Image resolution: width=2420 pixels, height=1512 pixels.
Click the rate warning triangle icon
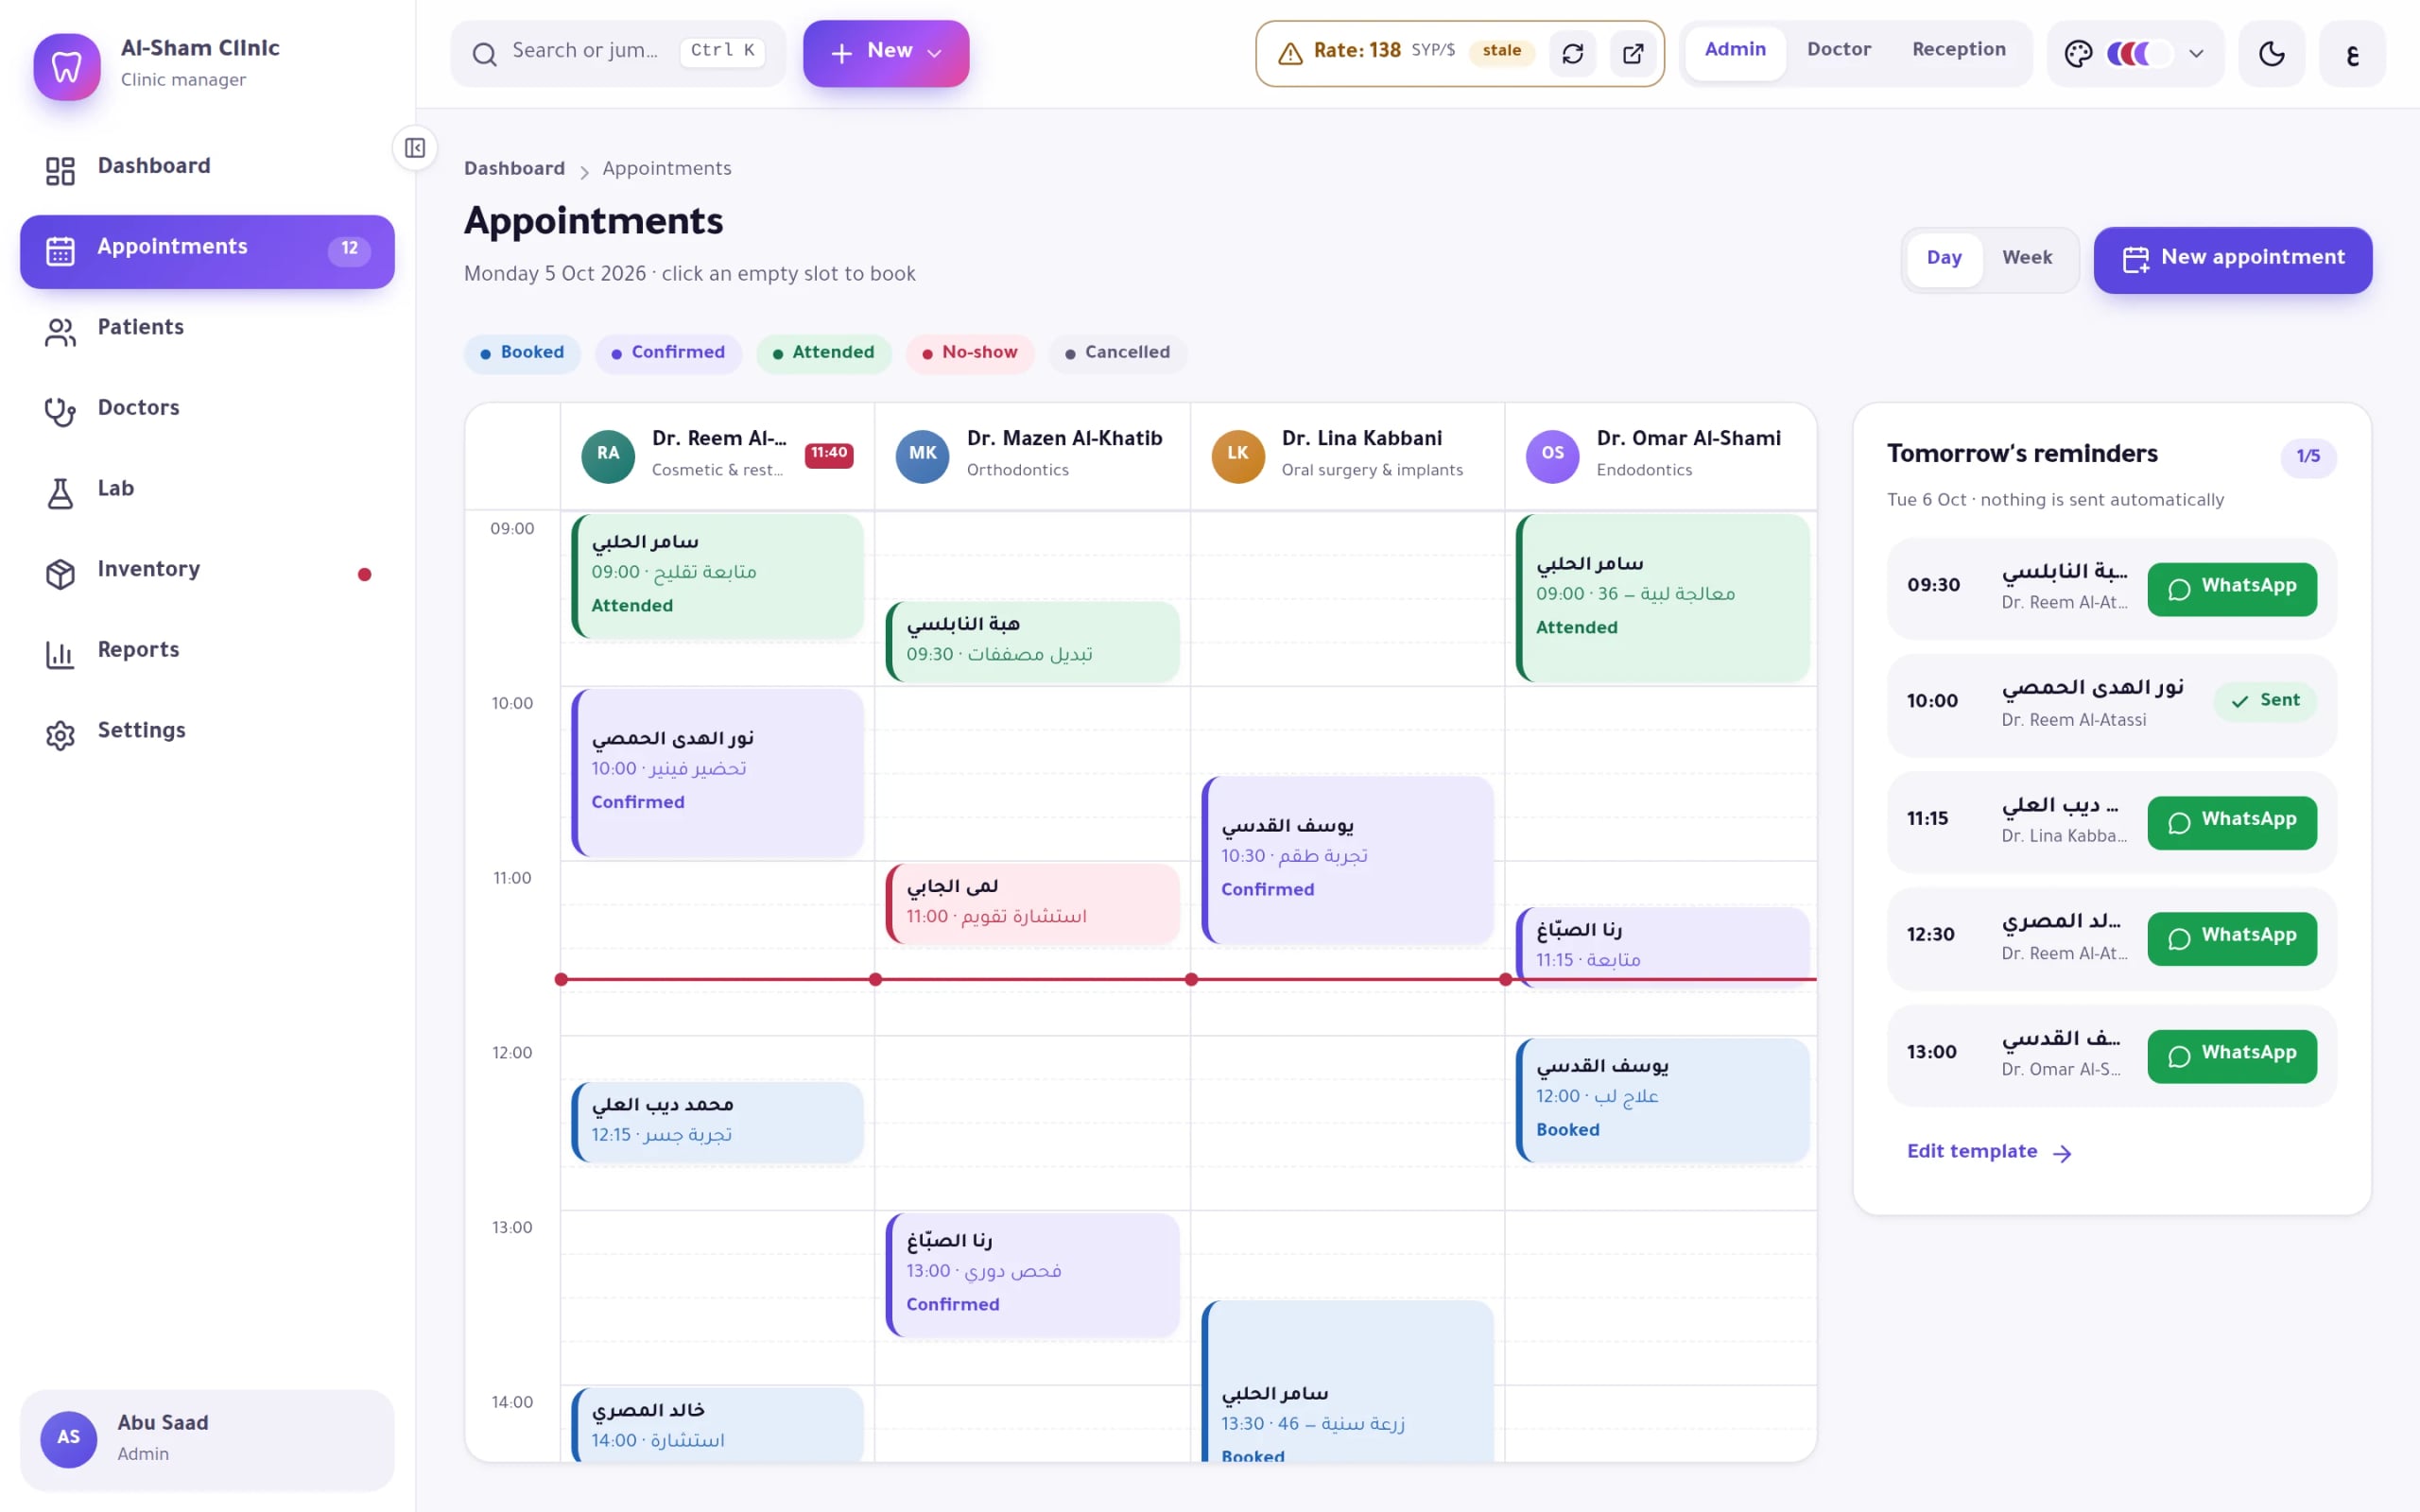(x=1290, y=53)
